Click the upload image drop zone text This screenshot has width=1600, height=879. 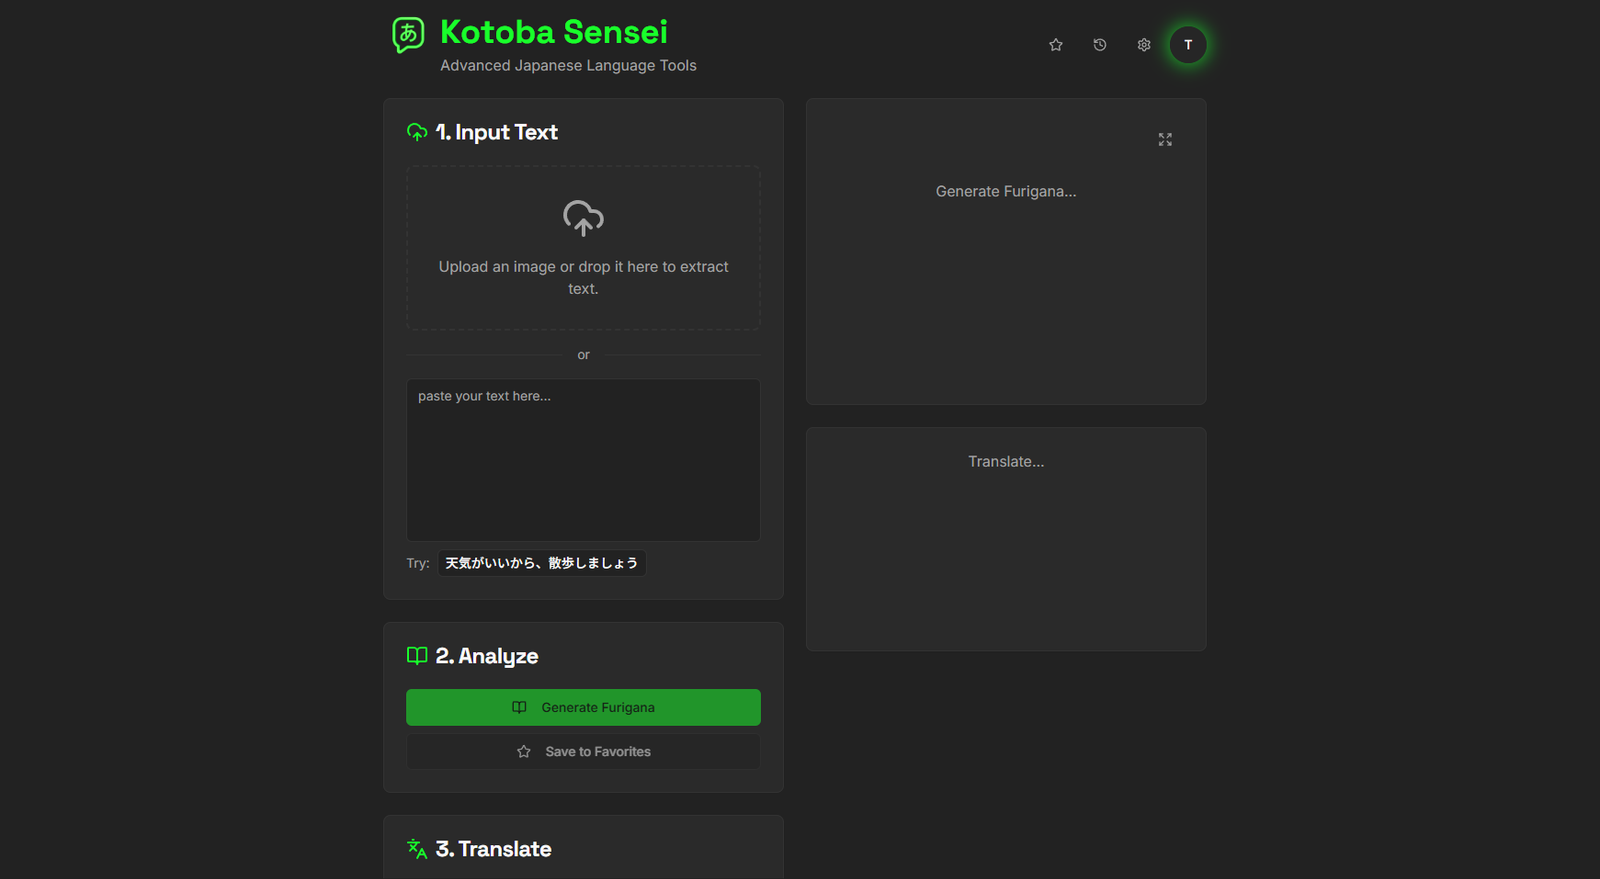pyautogui.click(x=583, y=277)
